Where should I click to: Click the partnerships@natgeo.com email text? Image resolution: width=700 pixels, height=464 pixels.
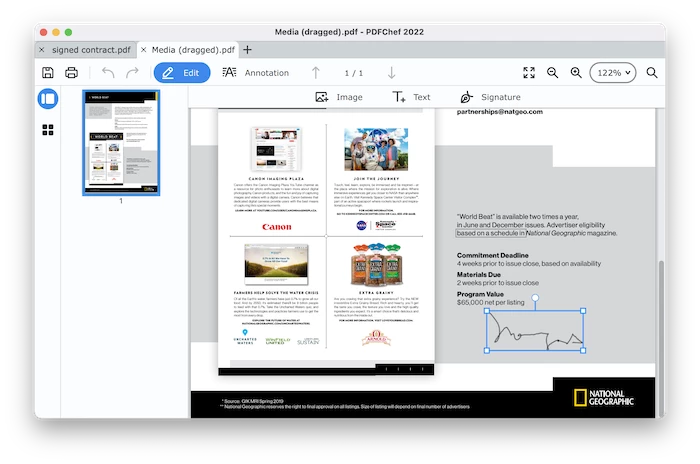[x=500, y=112]
